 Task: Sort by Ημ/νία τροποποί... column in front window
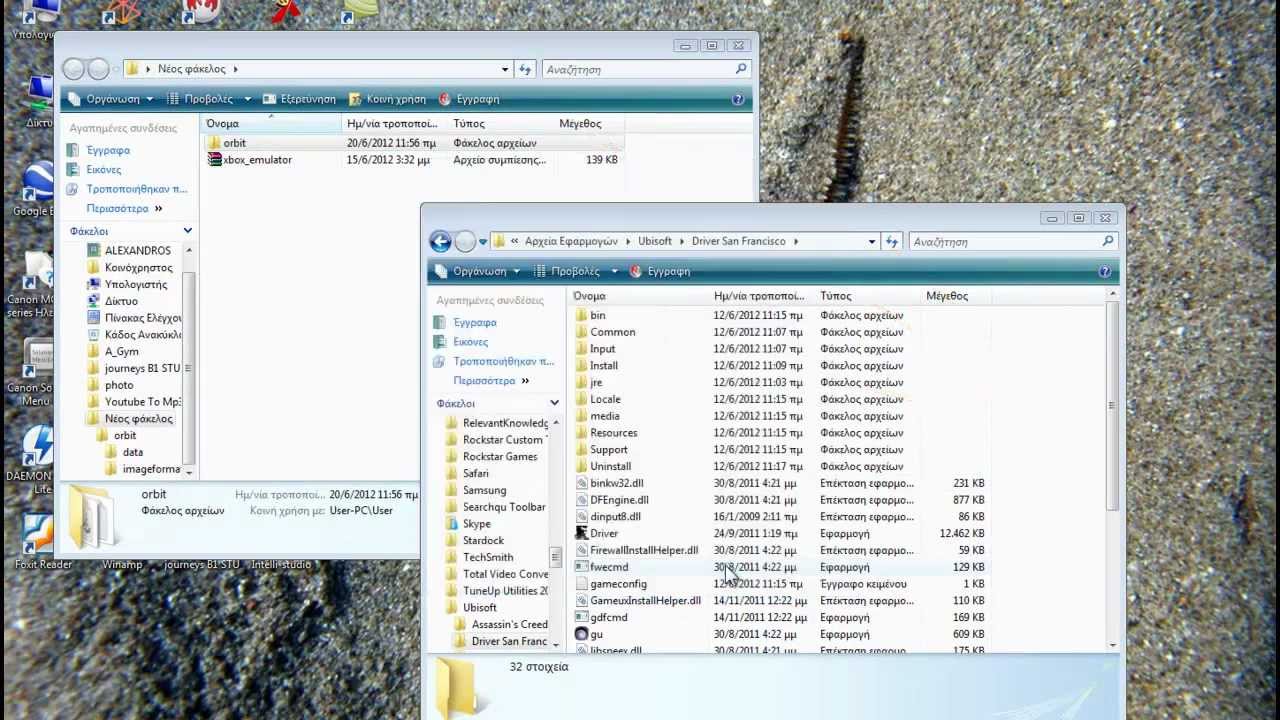(763, 296)
